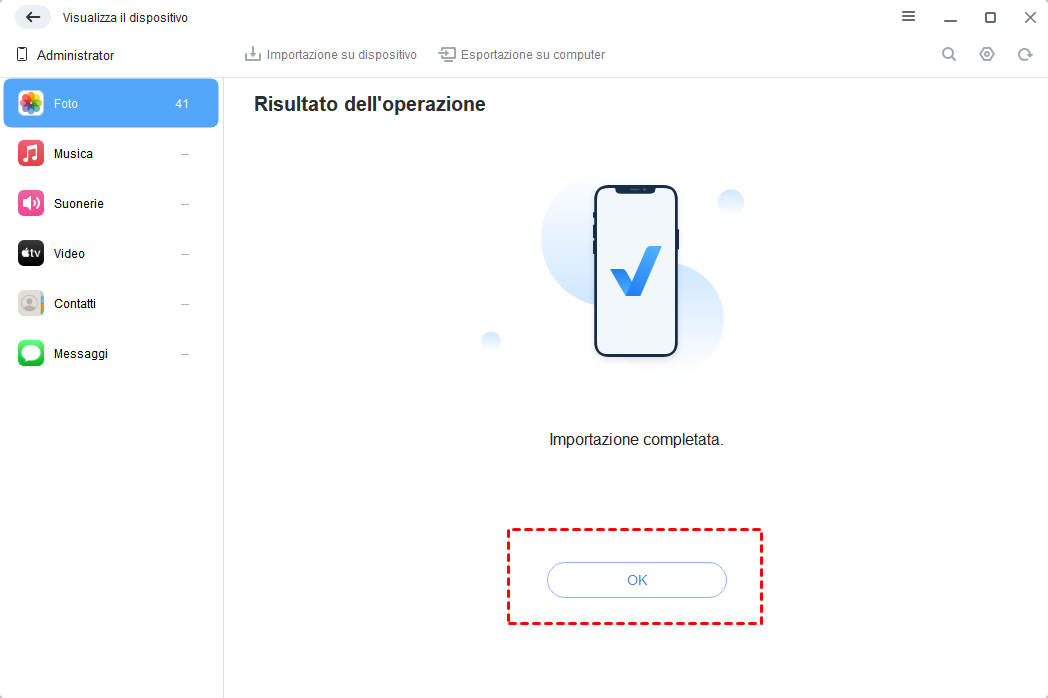Confirm with the OK button
The width and height of the screenshot is (1048, 698).
click(x=637, y=580)
